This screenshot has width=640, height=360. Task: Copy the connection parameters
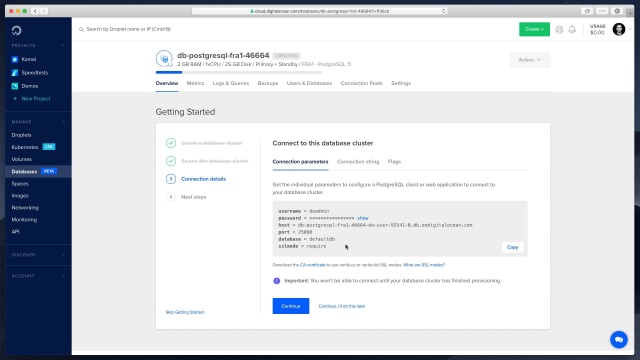(512, 247)
